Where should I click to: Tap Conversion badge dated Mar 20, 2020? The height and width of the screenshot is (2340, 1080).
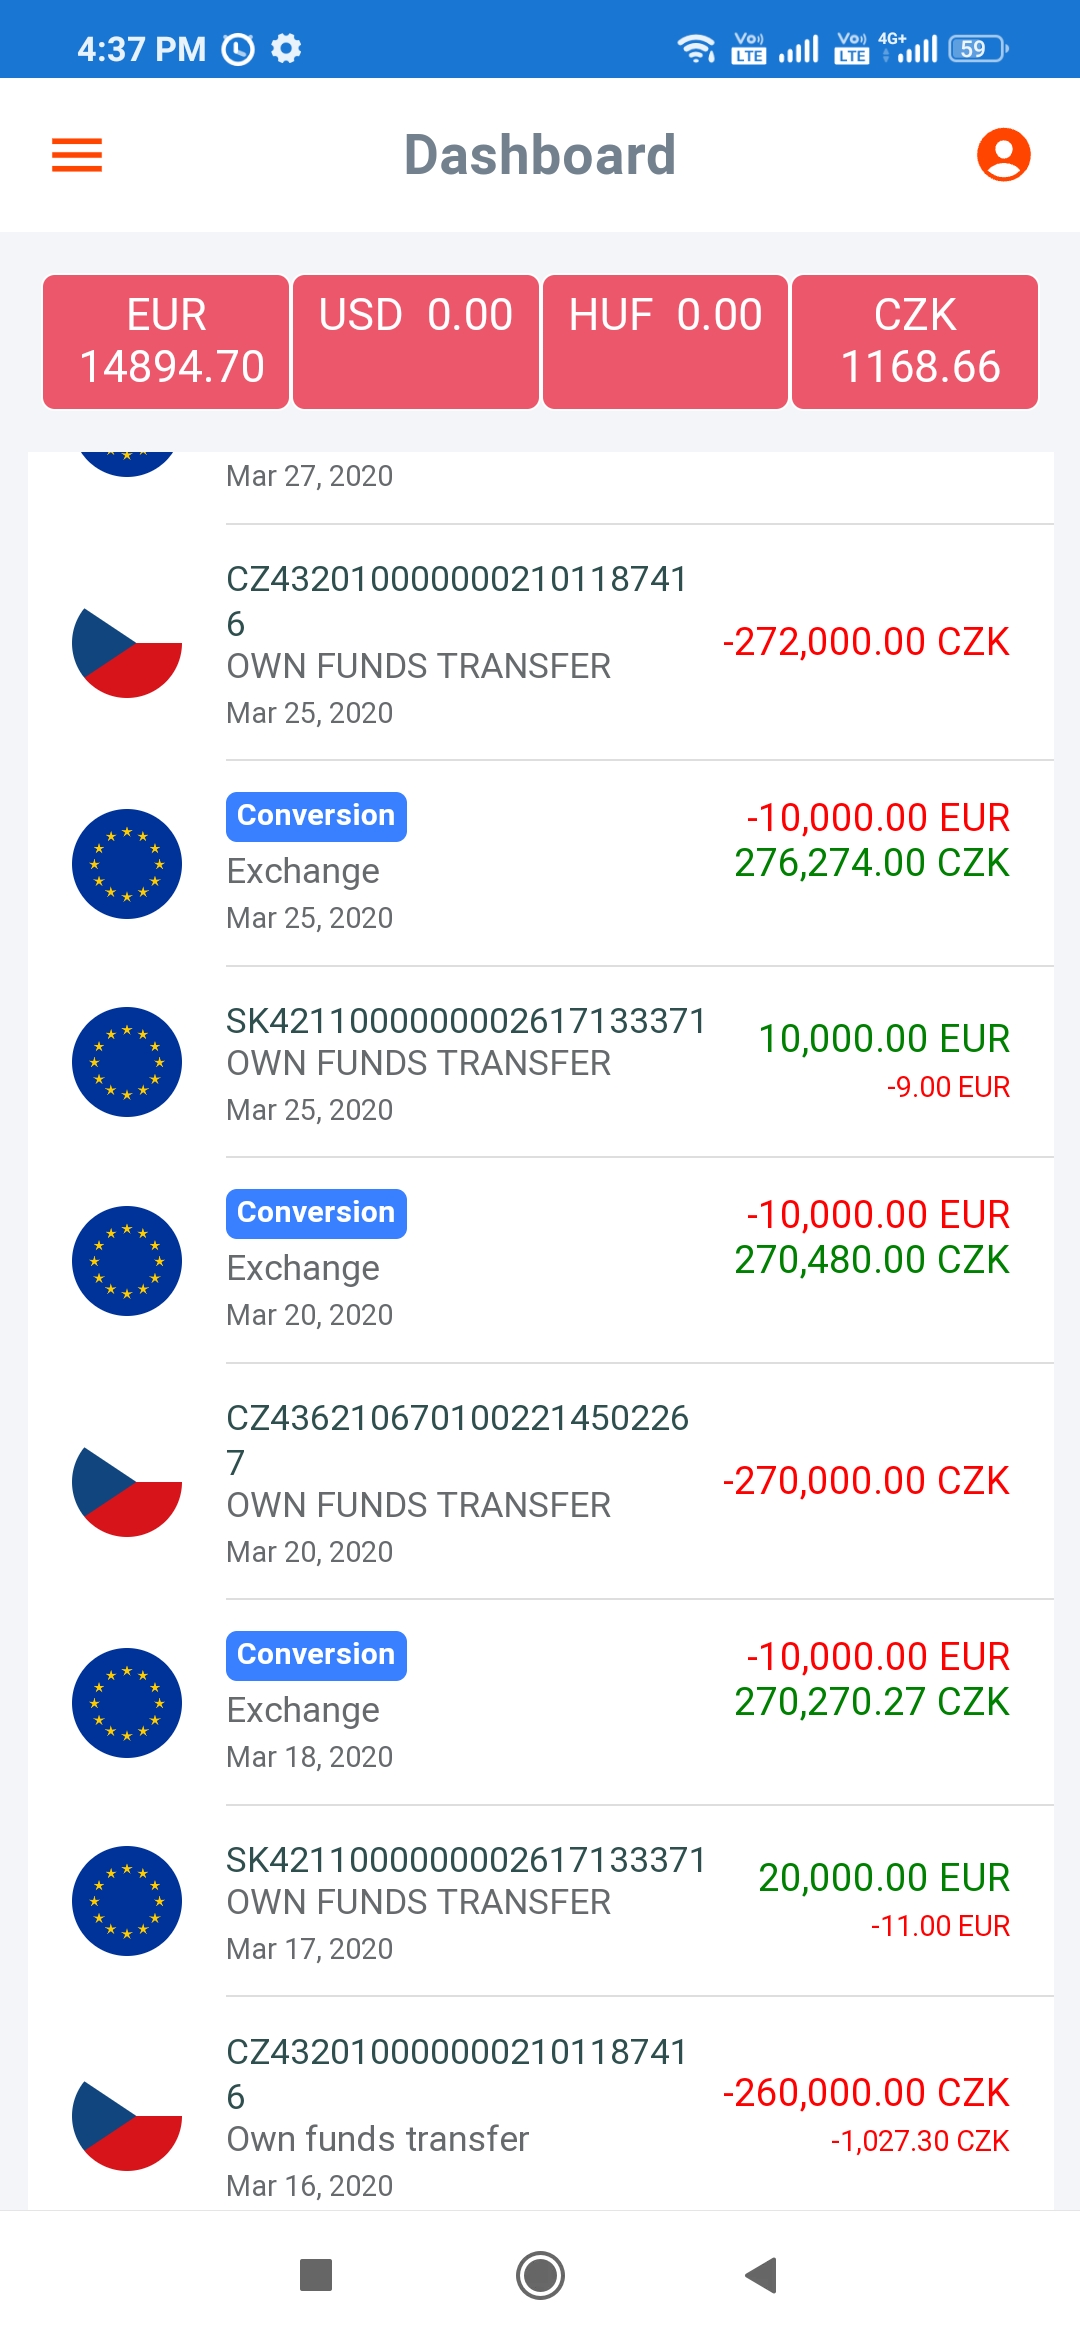(316, 1213)
